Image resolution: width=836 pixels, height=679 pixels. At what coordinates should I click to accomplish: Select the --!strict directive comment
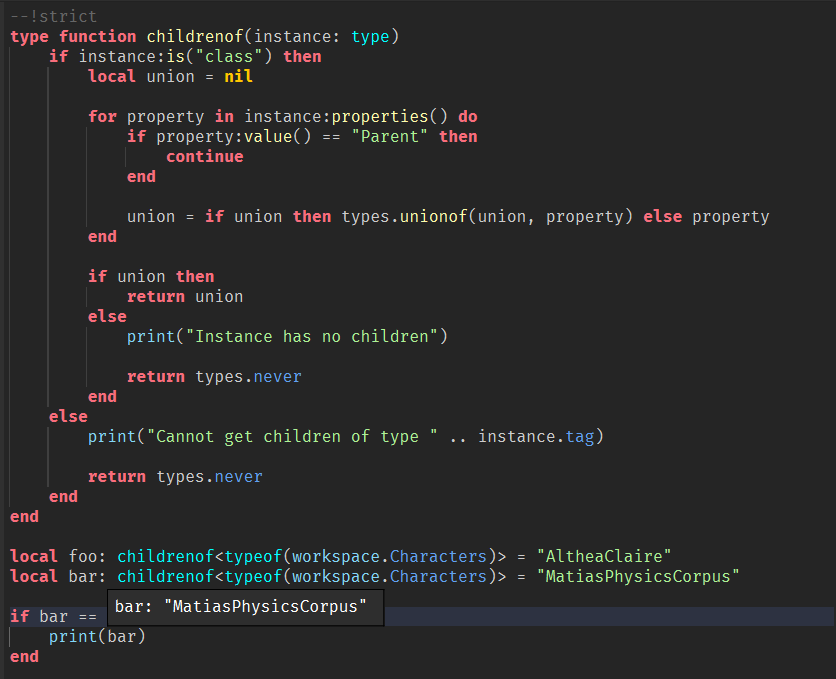53,16
